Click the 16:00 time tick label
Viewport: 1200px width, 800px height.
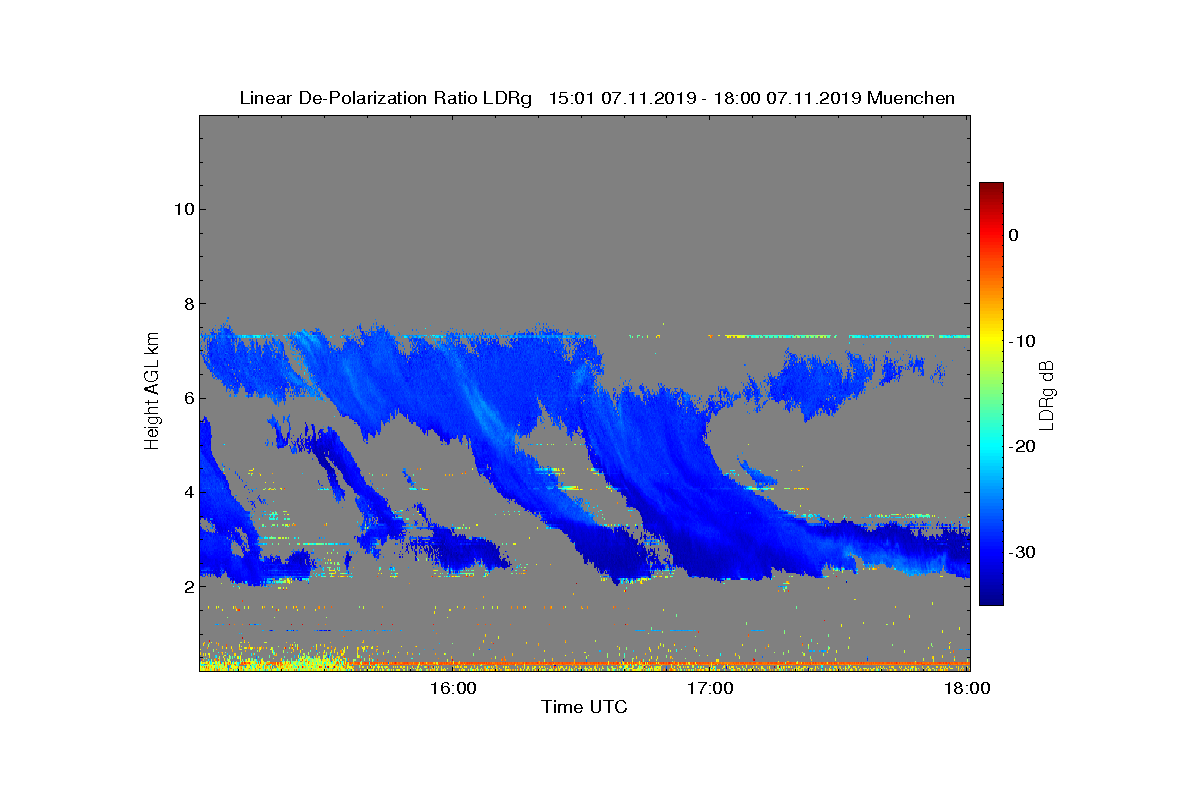tap(455, 688)
